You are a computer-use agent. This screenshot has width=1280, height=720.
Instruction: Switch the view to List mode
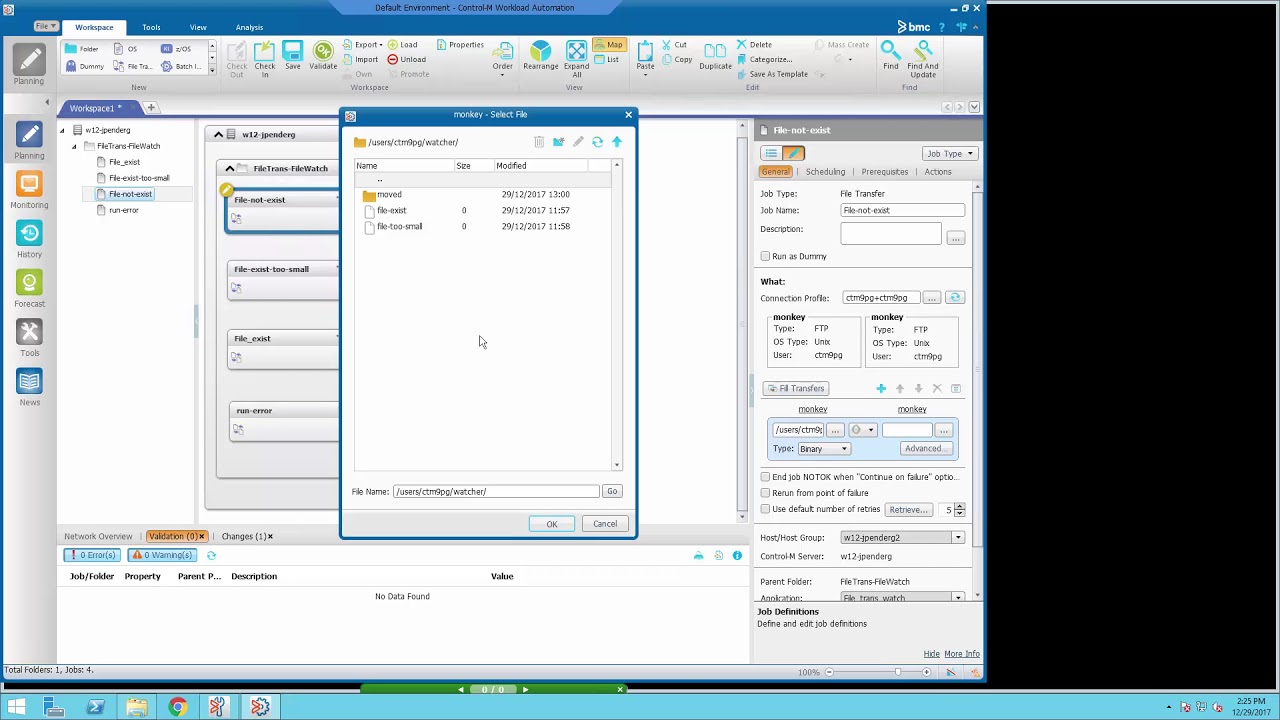607,59
